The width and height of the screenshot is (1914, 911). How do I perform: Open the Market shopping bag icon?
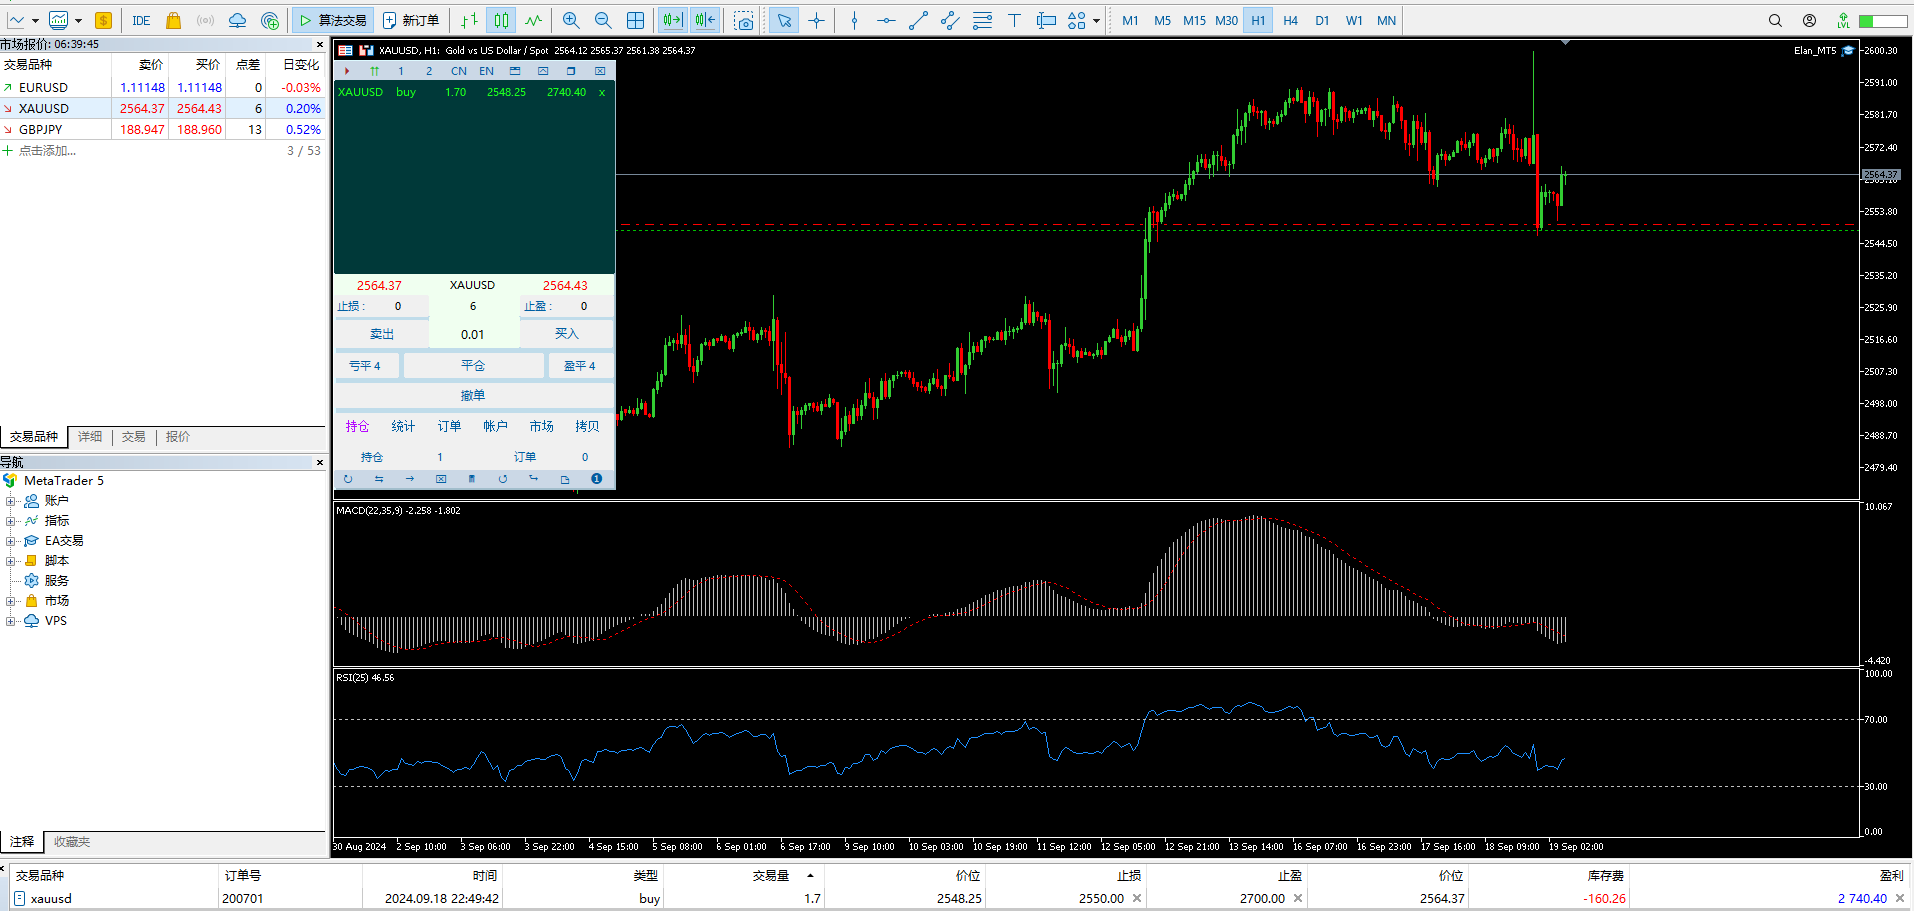(x=173, y=20)
